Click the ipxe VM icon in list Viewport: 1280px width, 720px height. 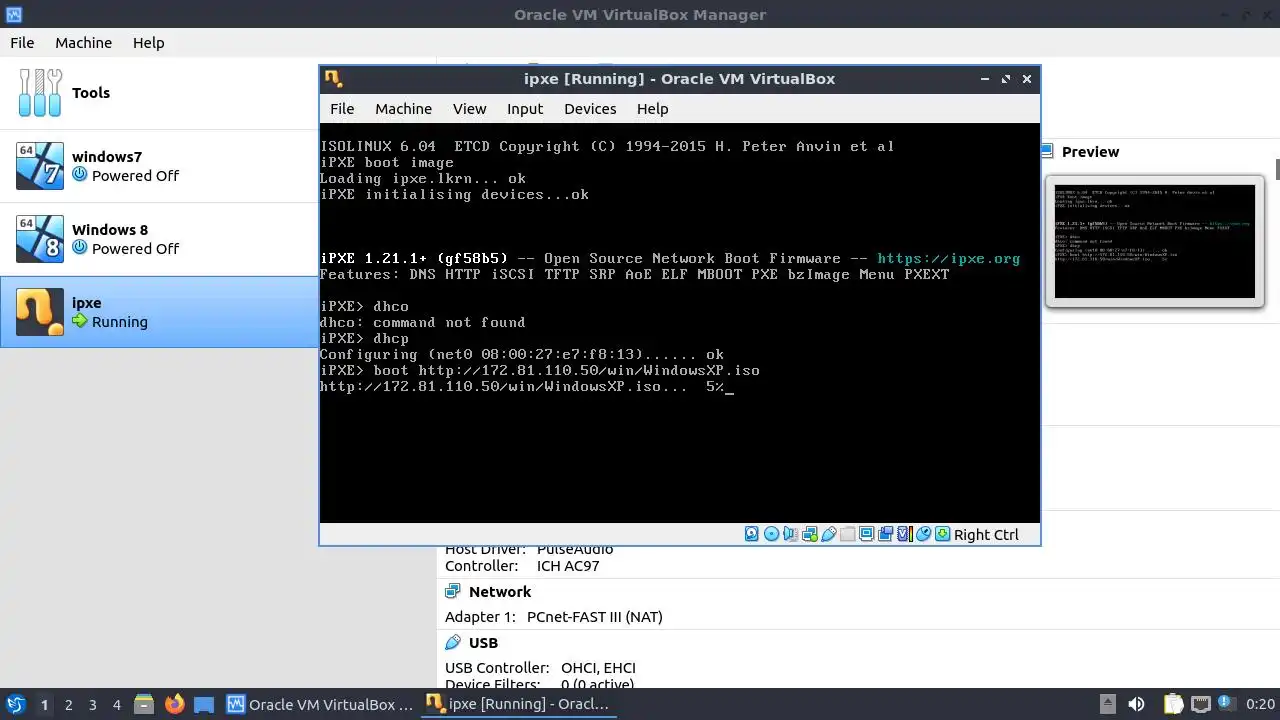pos(40,311)
